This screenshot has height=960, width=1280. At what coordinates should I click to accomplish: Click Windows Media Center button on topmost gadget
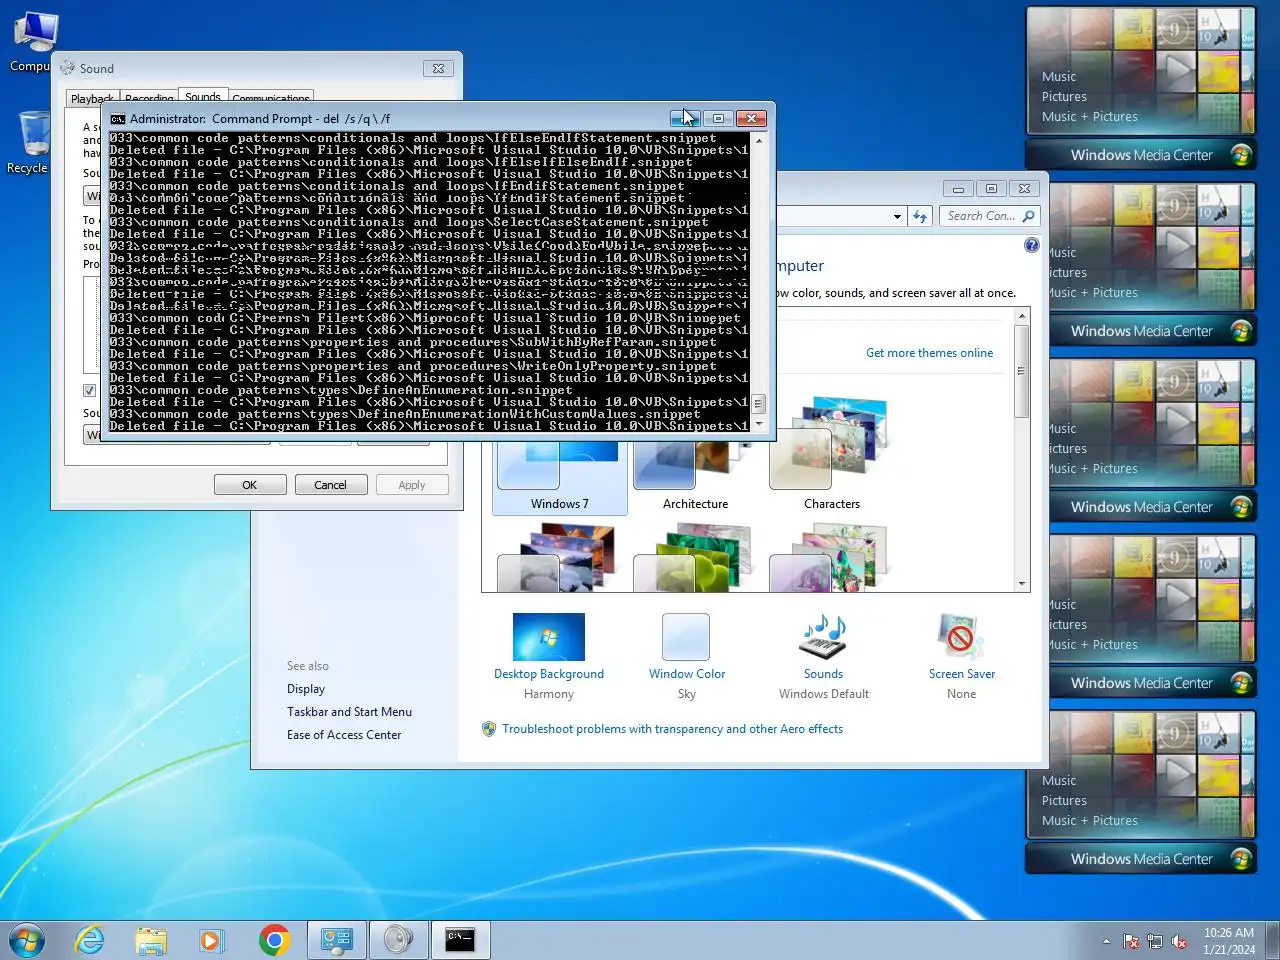click(x=1141, y=155)
